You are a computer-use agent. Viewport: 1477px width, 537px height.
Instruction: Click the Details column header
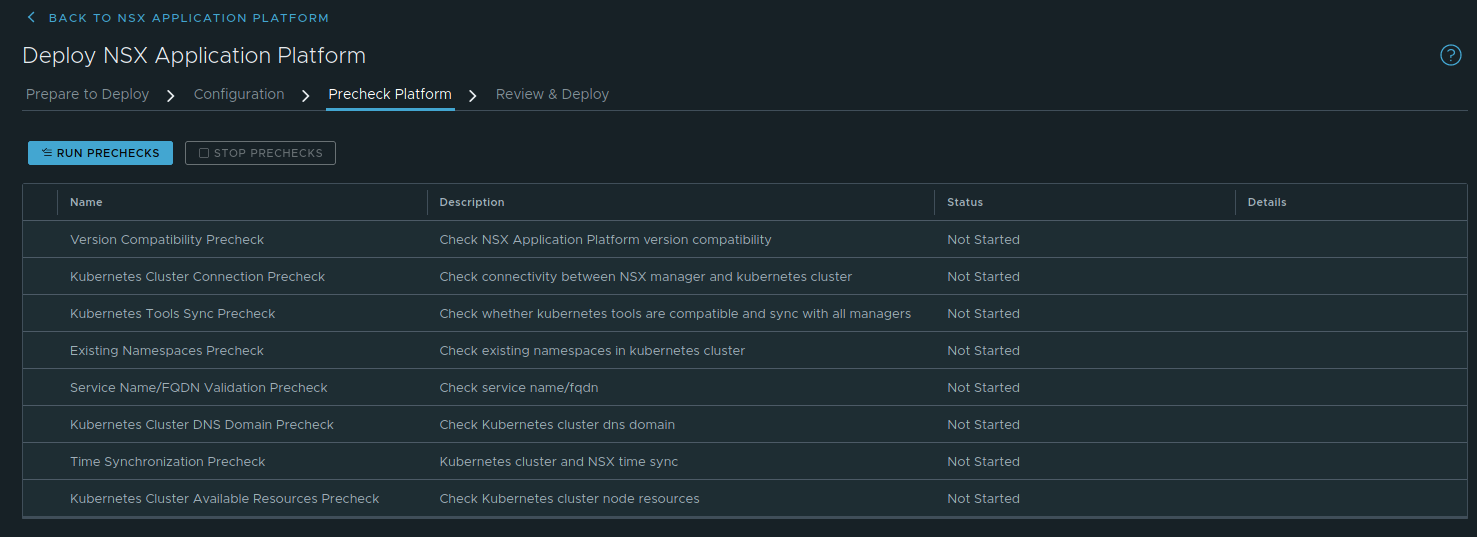click(1267, 202)
